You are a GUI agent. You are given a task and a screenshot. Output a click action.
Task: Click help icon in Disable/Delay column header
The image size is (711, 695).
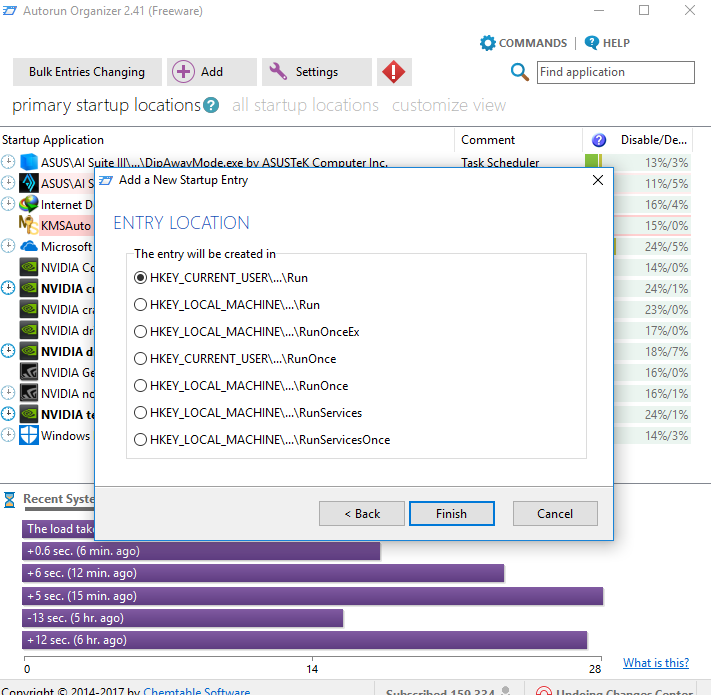point(599,140)
